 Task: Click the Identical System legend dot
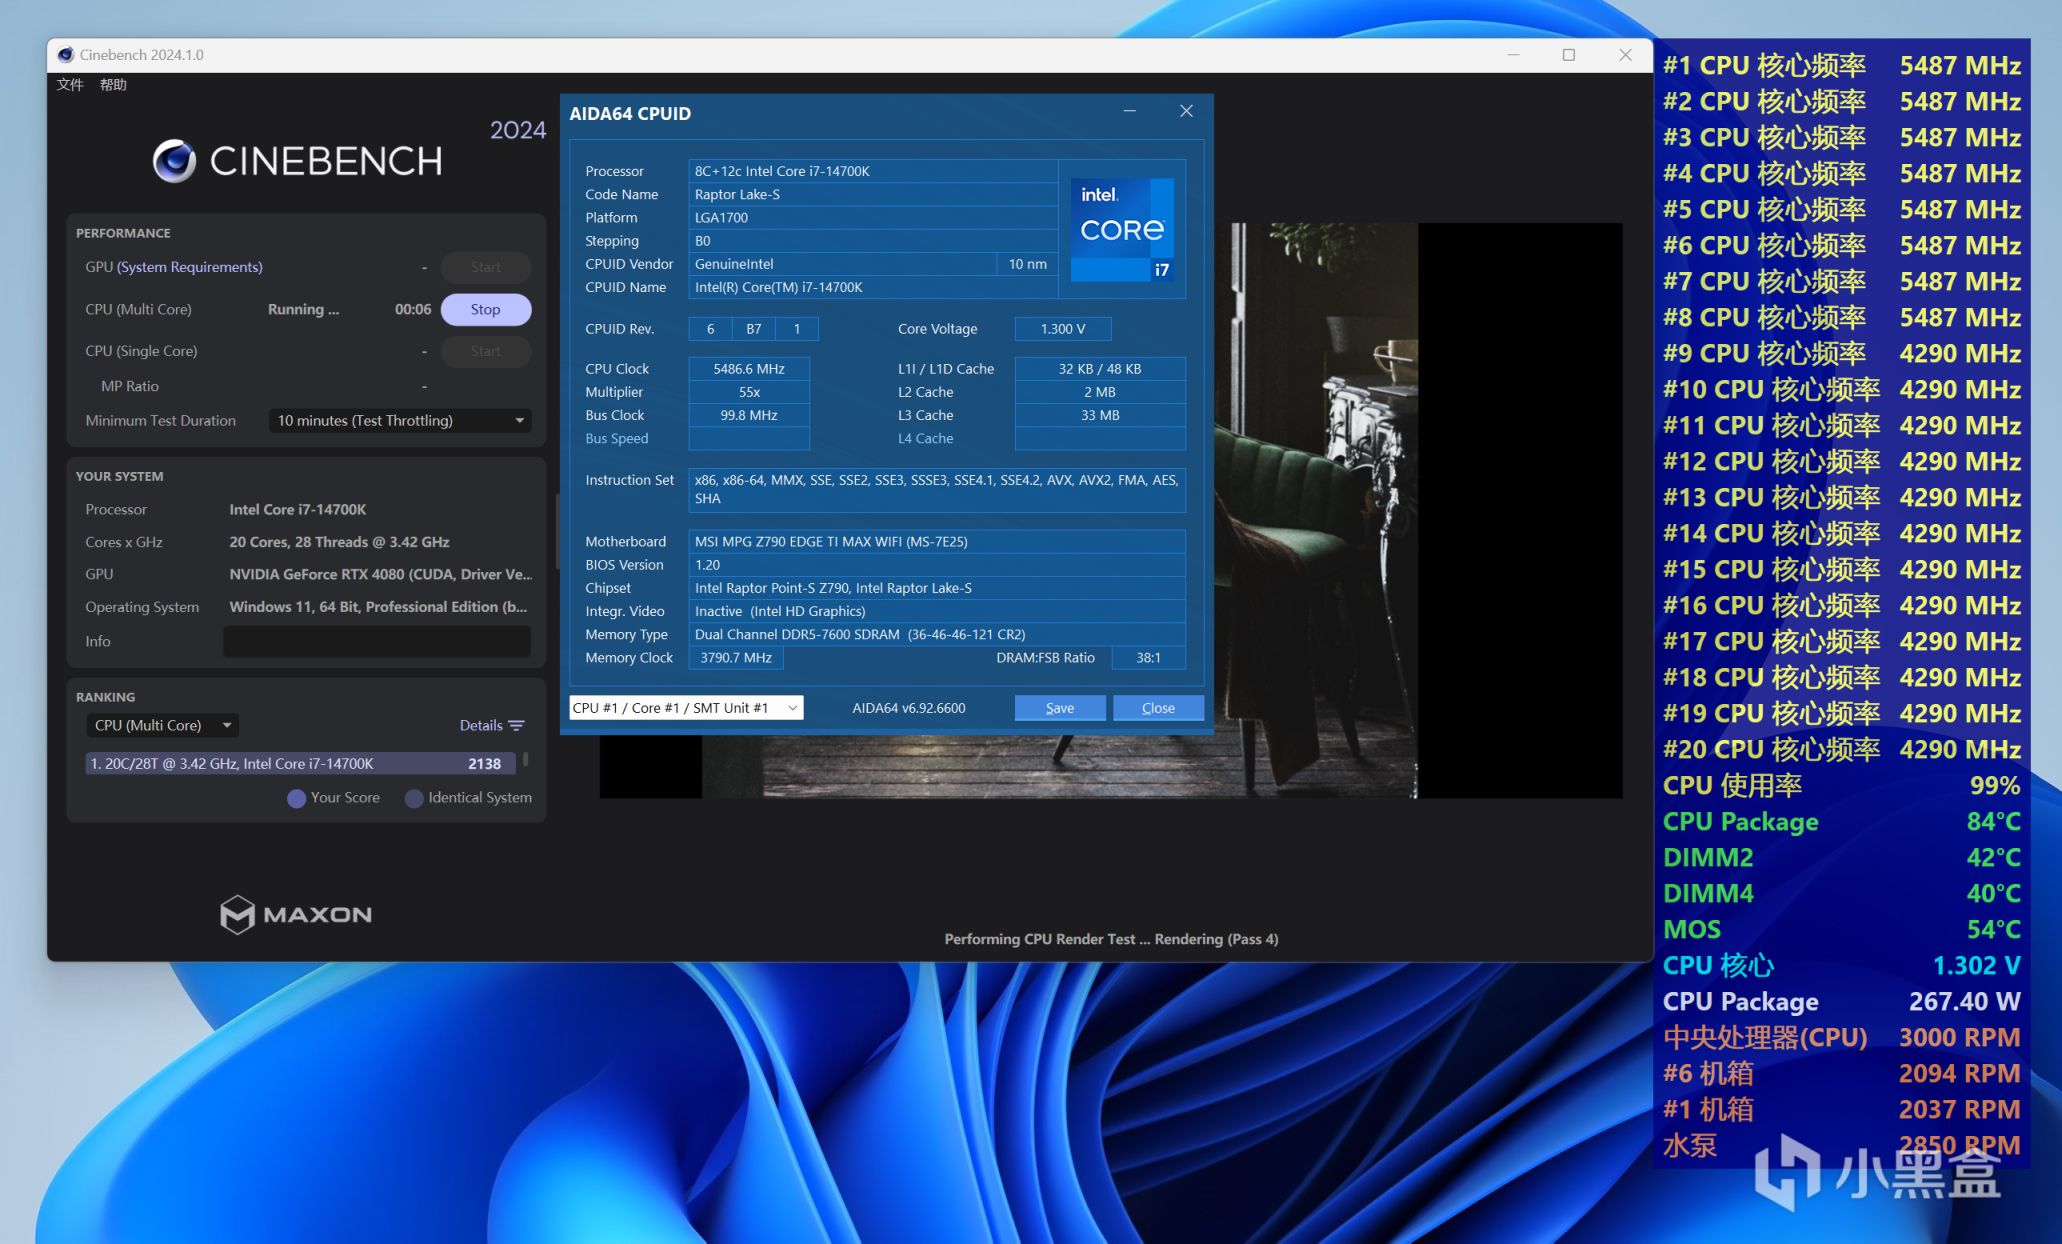(x=414, y=798)
